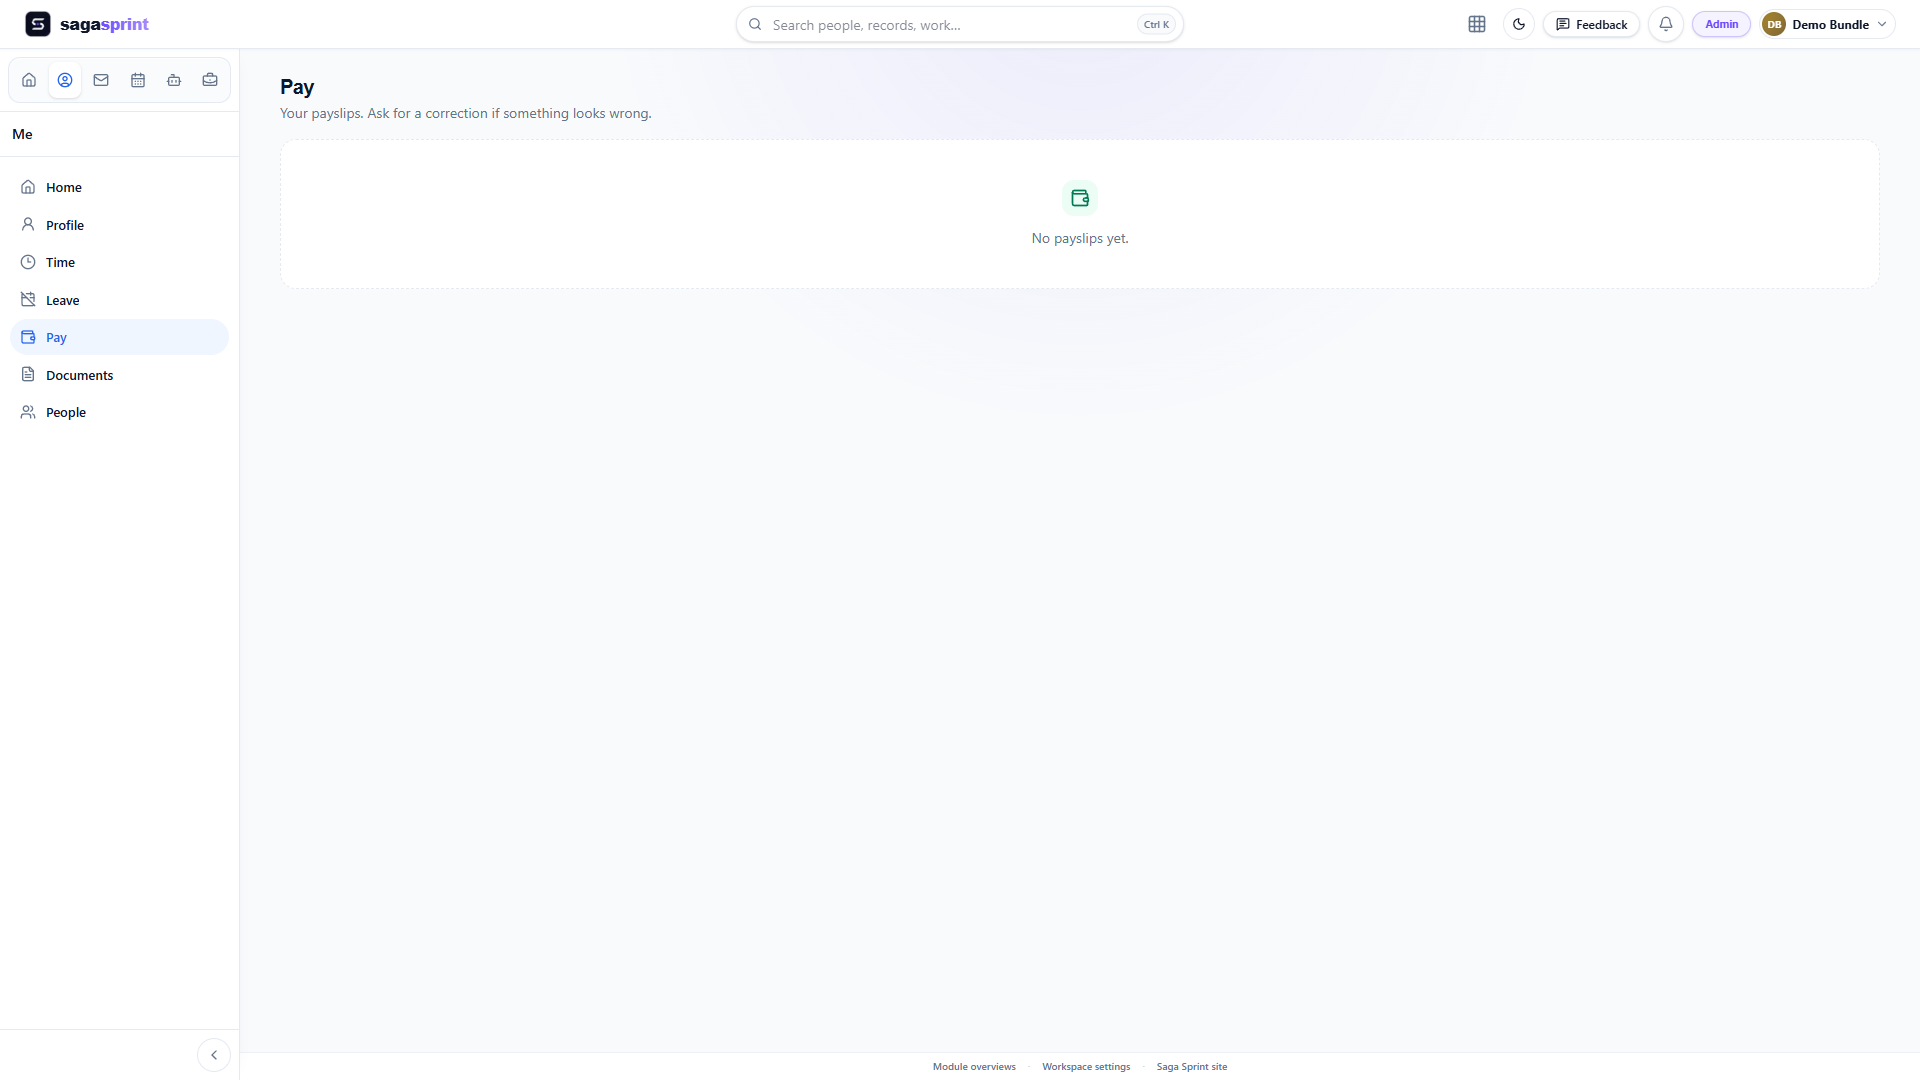Open the mail module icon

(101, 80)
